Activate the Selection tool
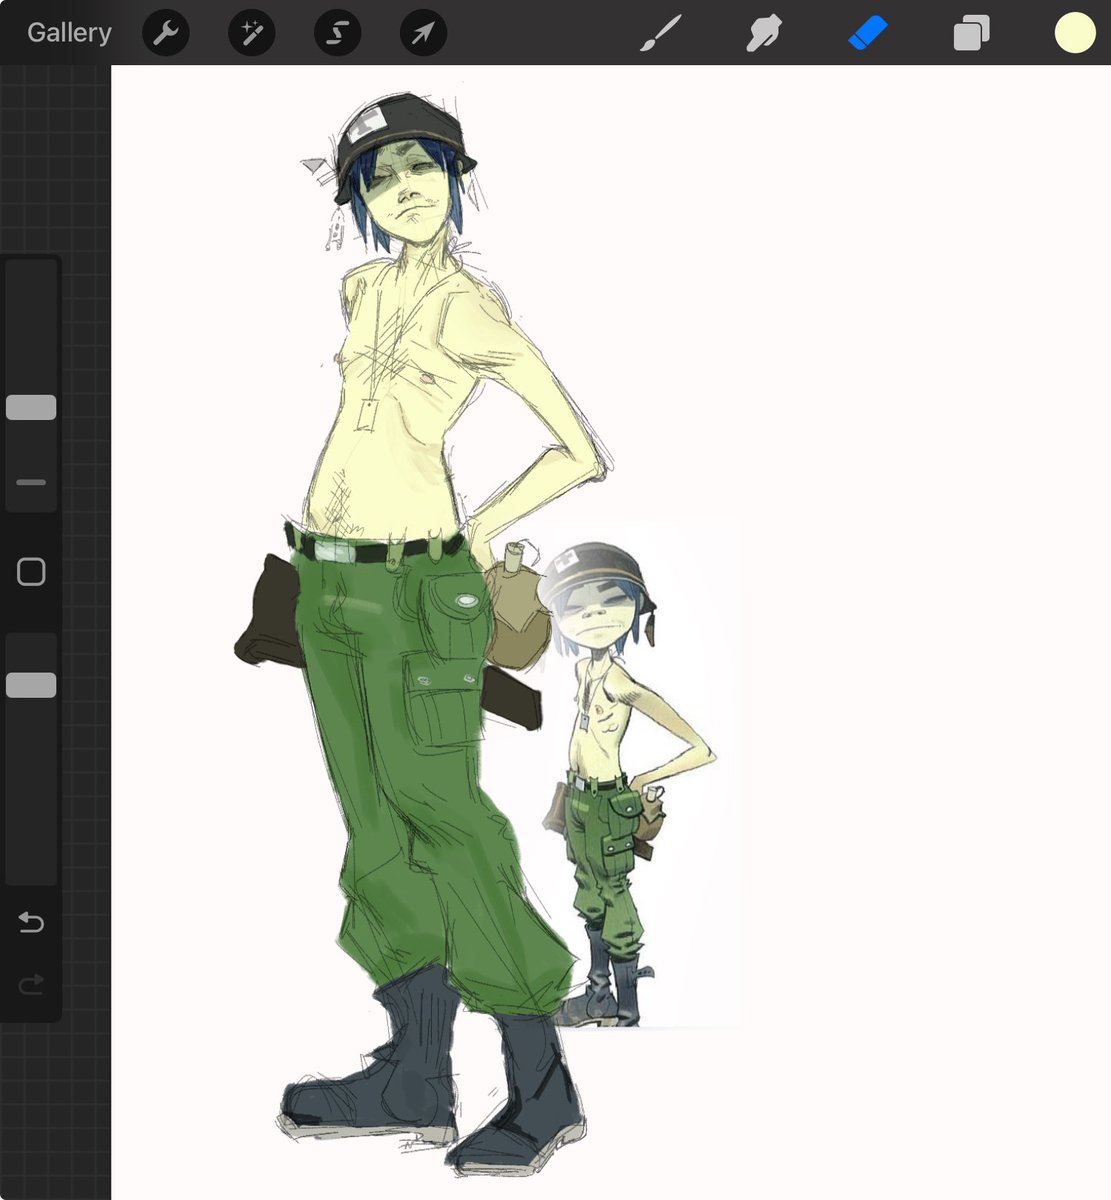 coord(338,33)
